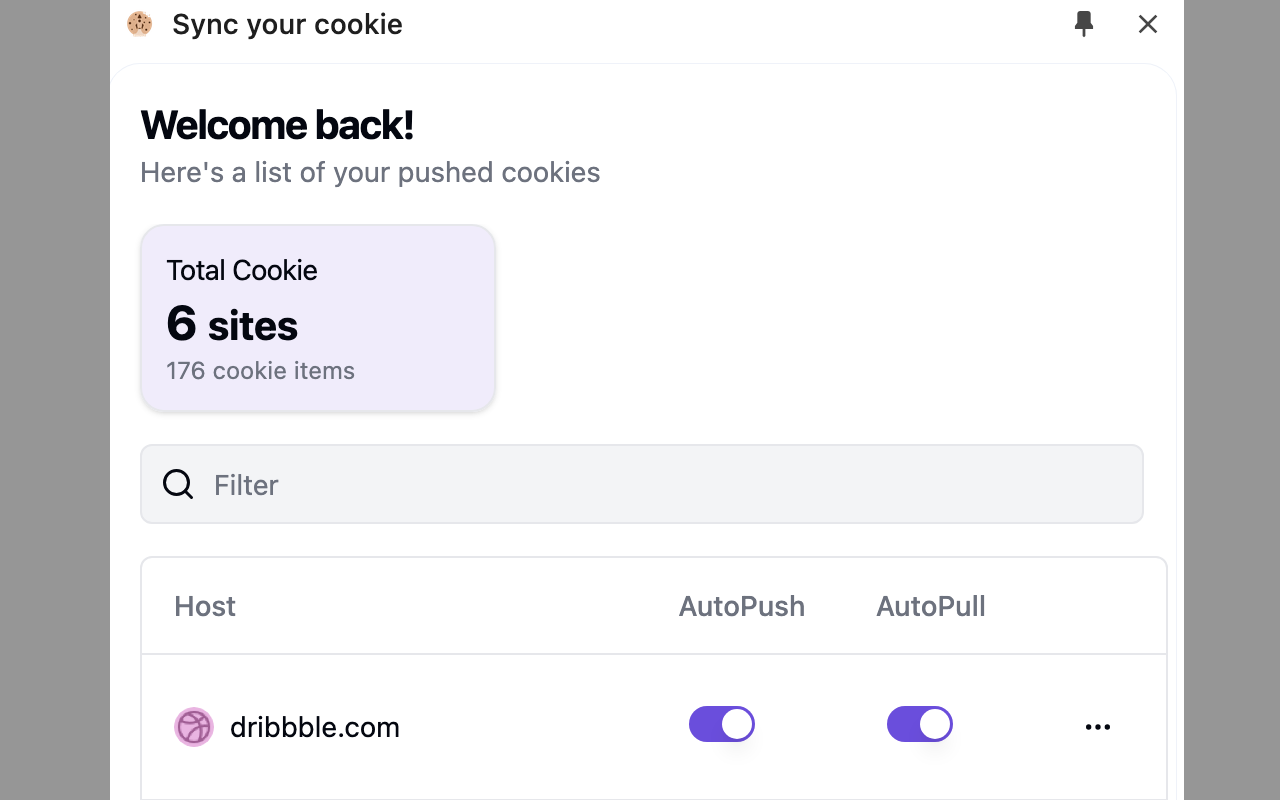Open the three-dot menu for dribbble.com
1280x800 pixels.
1098,727
